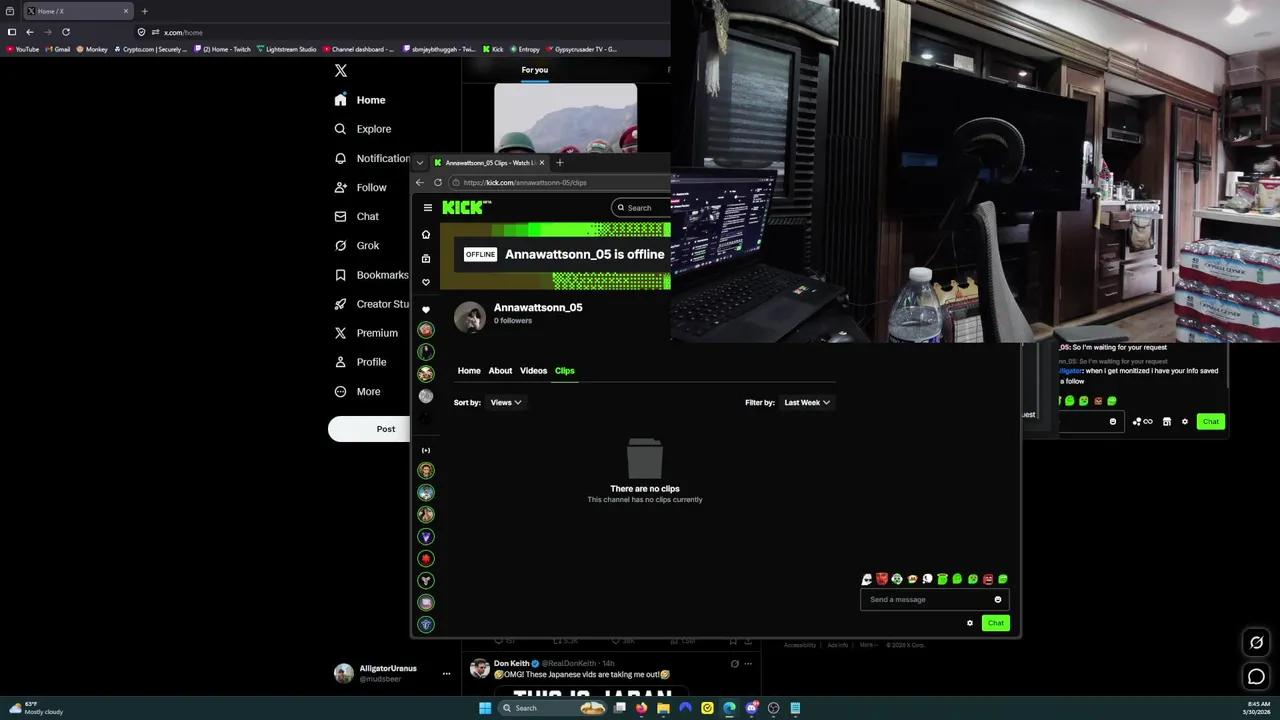
Task: Open the YouTube bookmark
Action: tap(23, 49)
